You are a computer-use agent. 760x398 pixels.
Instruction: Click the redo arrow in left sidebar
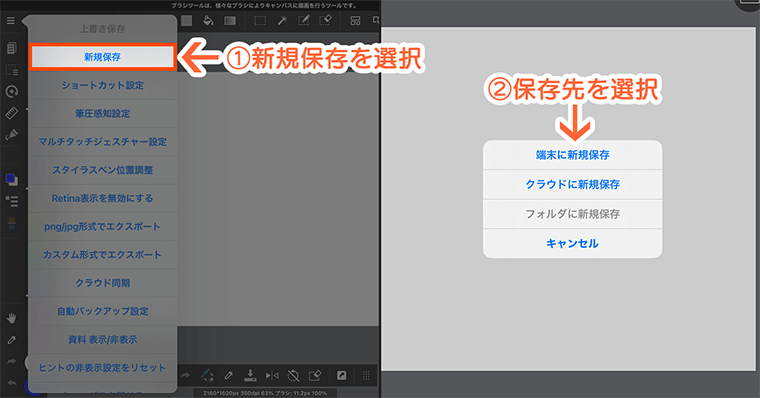pyautogui.click(x=12, y=362)
